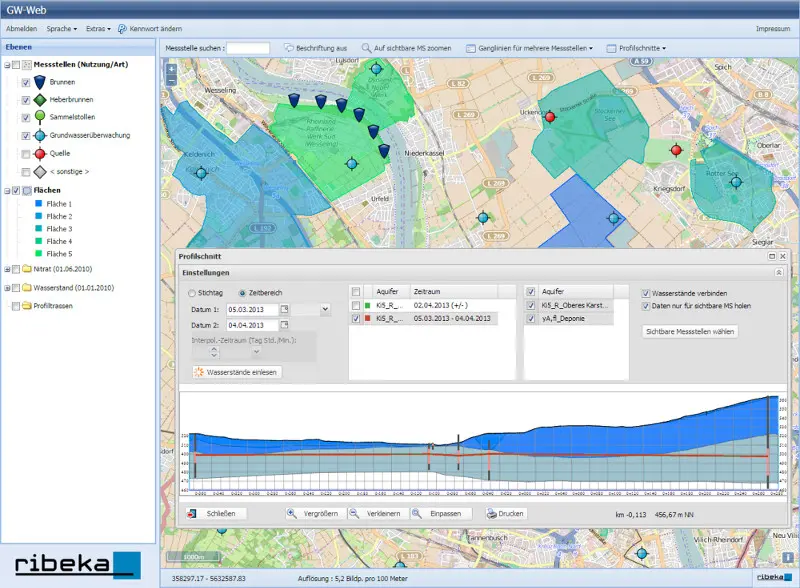800x588 pixels.
Task: Click the map zoom-out minus button
Action: (x=171, y=80)
